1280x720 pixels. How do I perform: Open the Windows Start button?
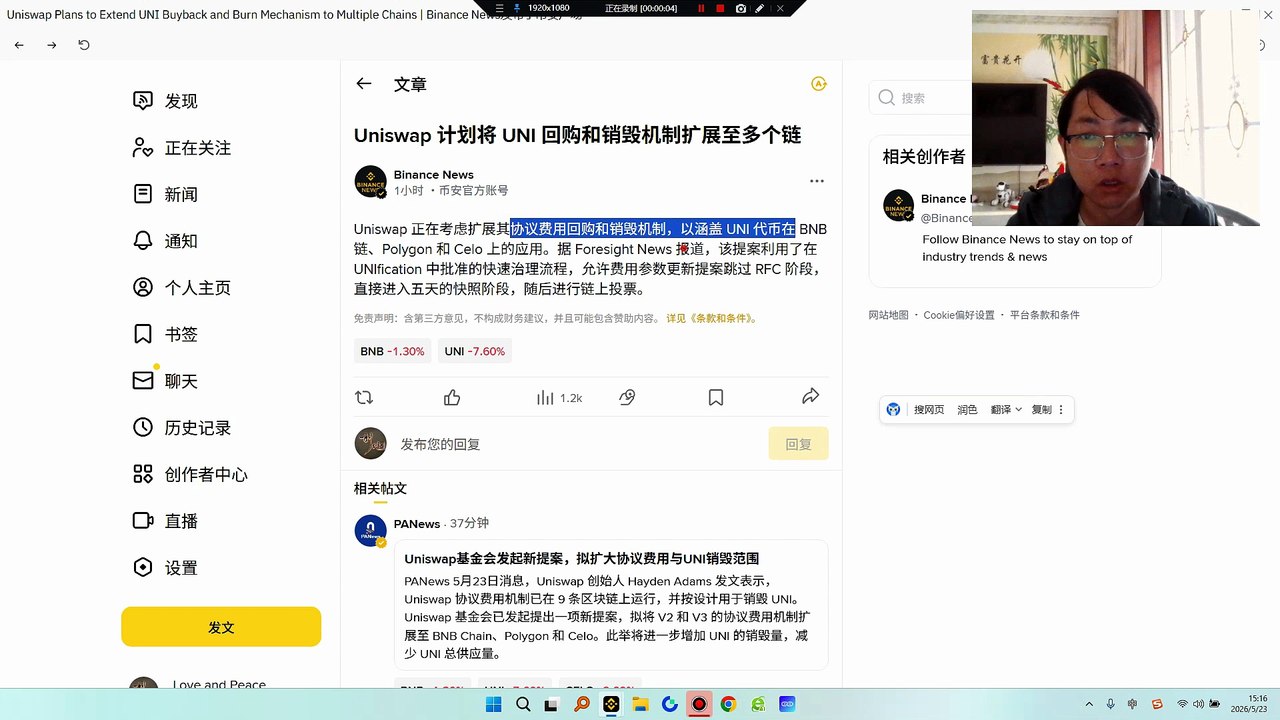(493, 705)
